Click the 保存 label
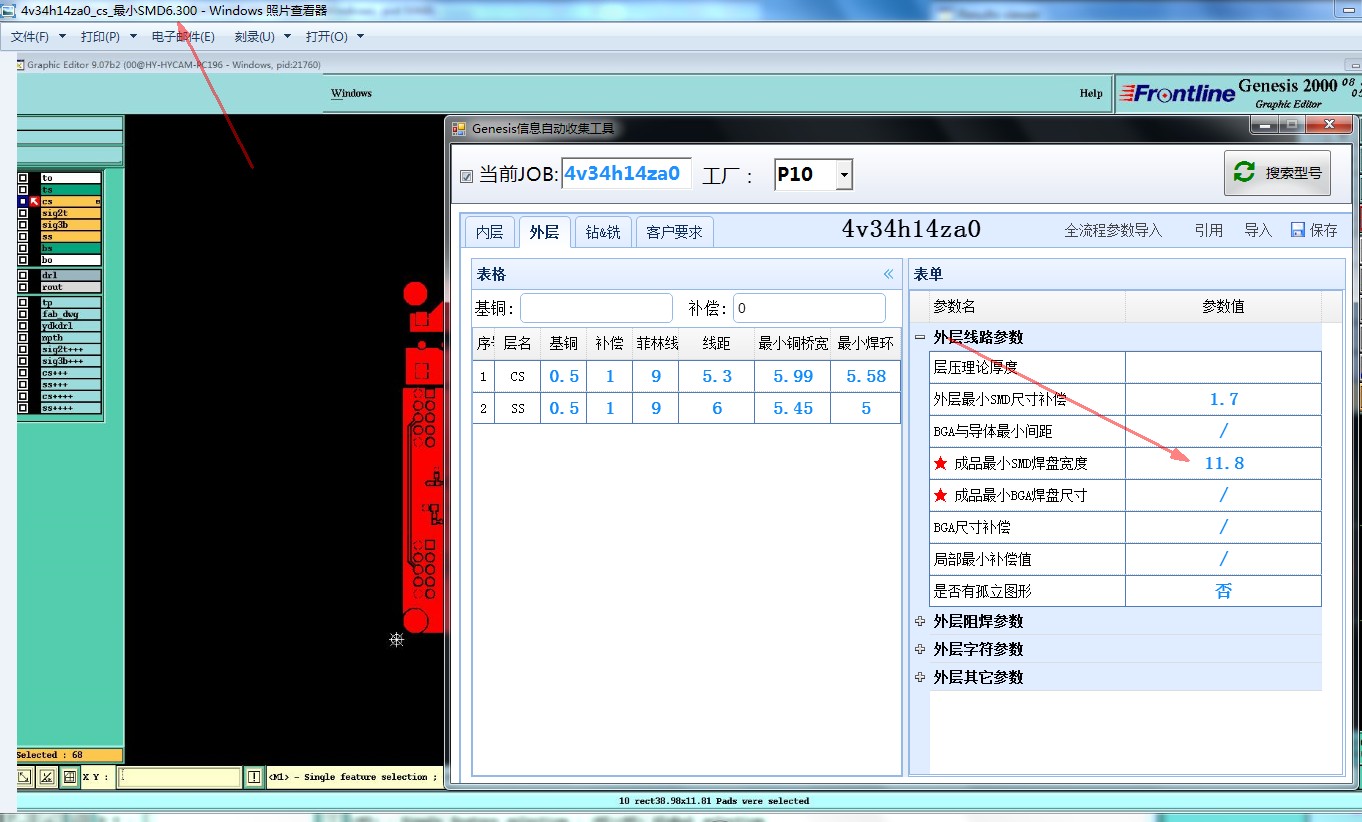 point(1323,230)
